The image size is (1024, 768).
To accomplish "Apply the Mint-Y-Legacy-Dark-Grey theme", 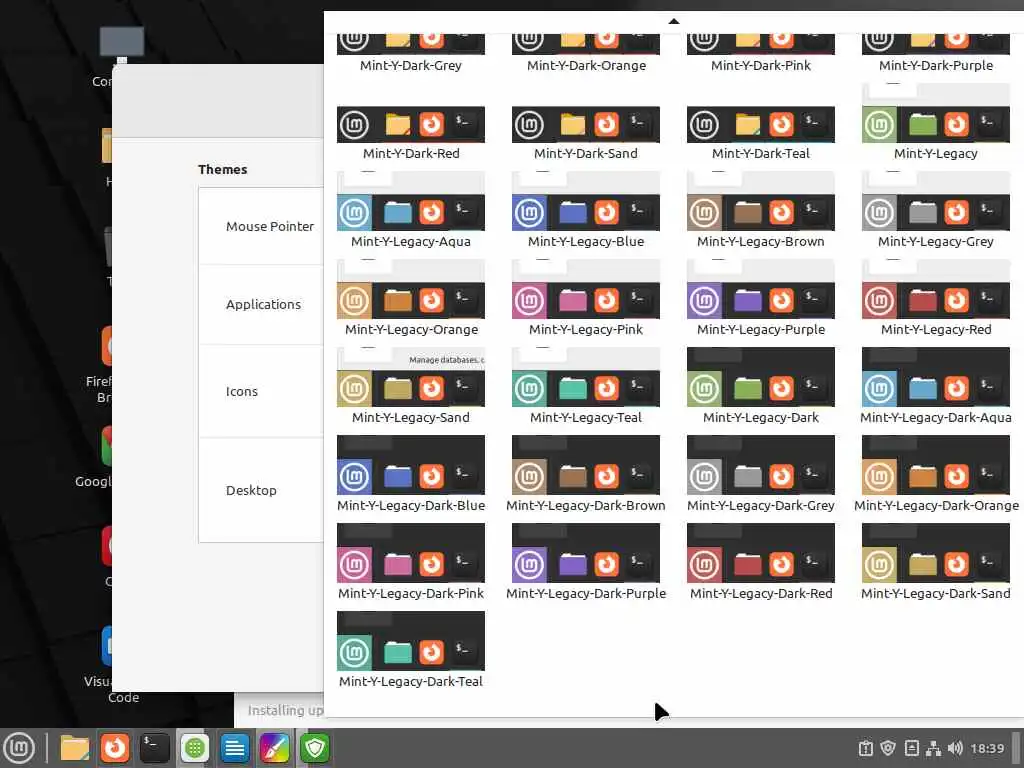I will tap(761, 475).
